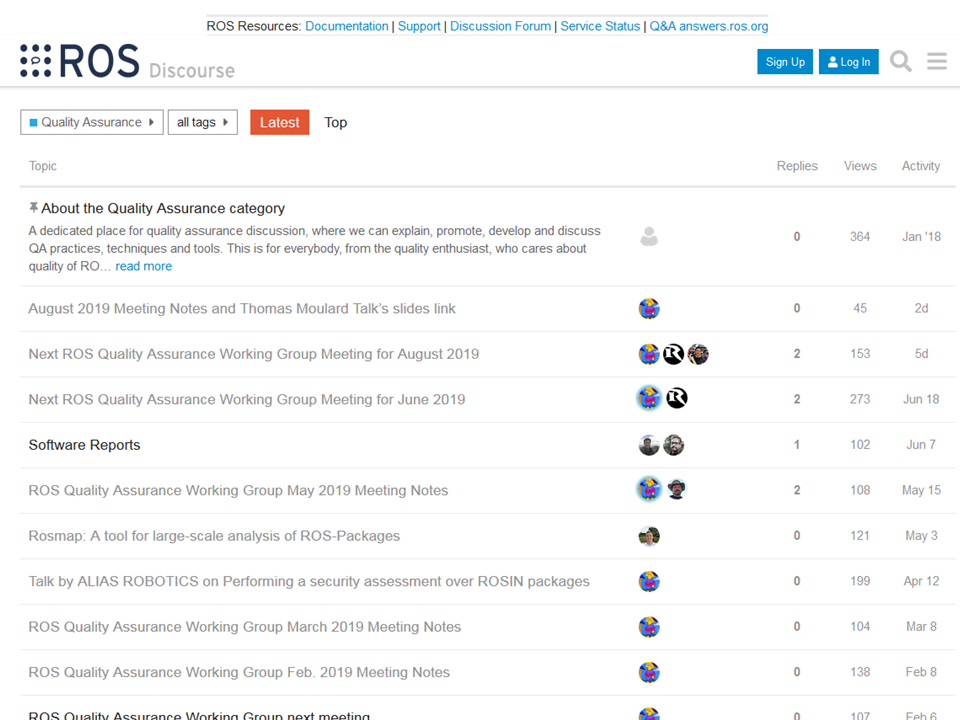This screenshot has width=960, height=720.
Task: Click the Jun 18 activity date
Action: click(x=921, y=399)
